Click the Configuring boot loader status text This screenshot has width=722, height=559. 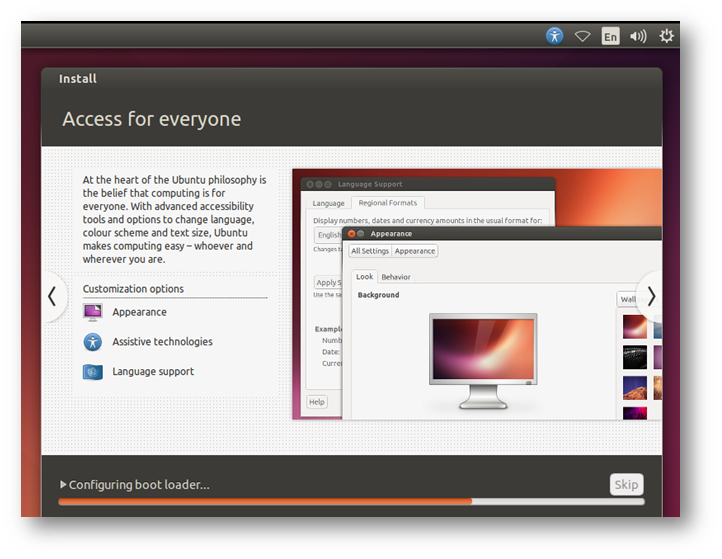139,484
